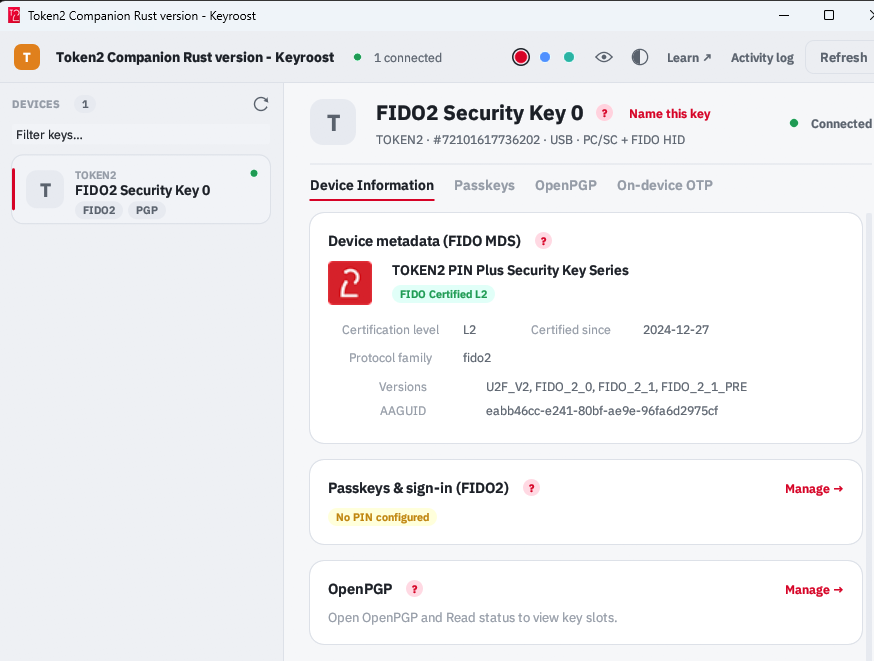The height and width of the screenshot is (661, 874).
Task: Click the devices count badge 1
Action: [x=85, y=104]
